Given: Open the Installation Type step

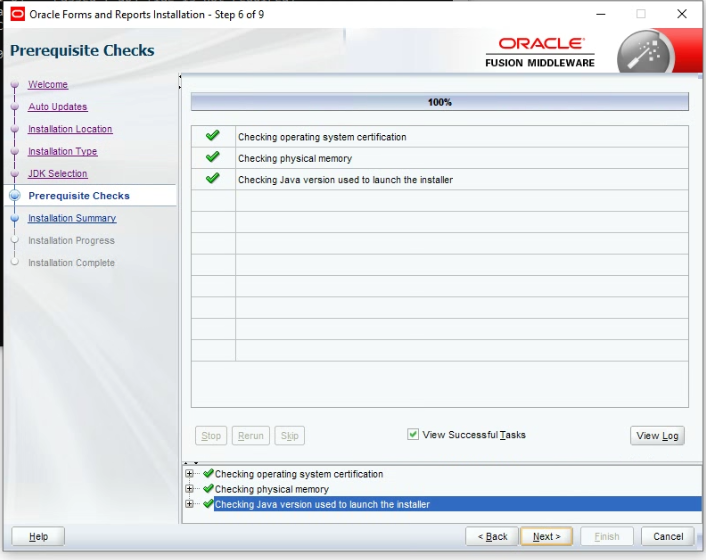Looking at the screenshot, I should point(63,151).
